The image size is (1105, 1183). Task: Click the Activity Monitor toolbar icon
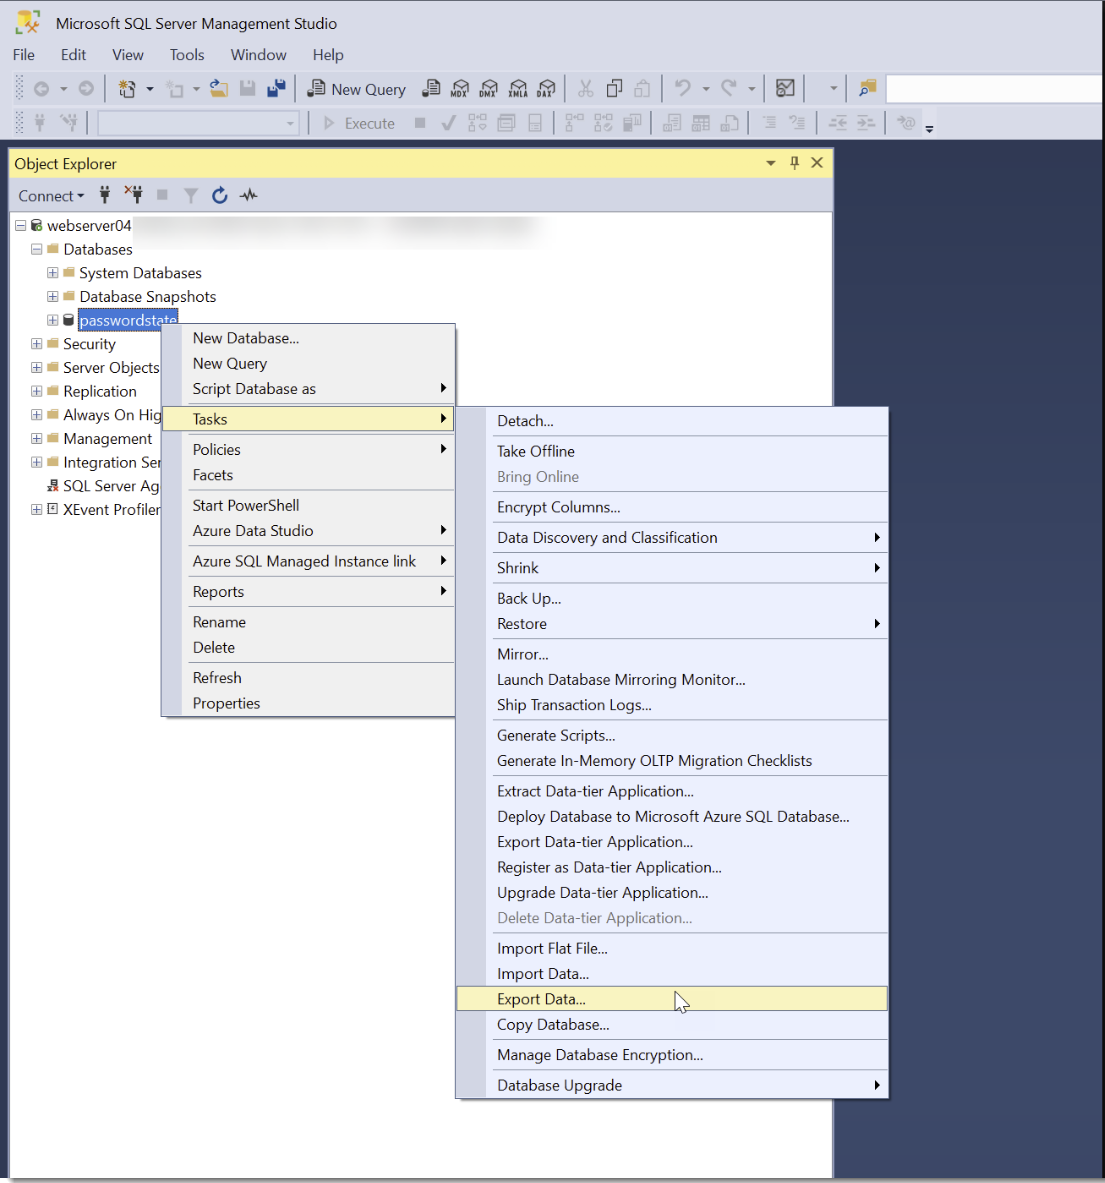(x=785, y=89)
